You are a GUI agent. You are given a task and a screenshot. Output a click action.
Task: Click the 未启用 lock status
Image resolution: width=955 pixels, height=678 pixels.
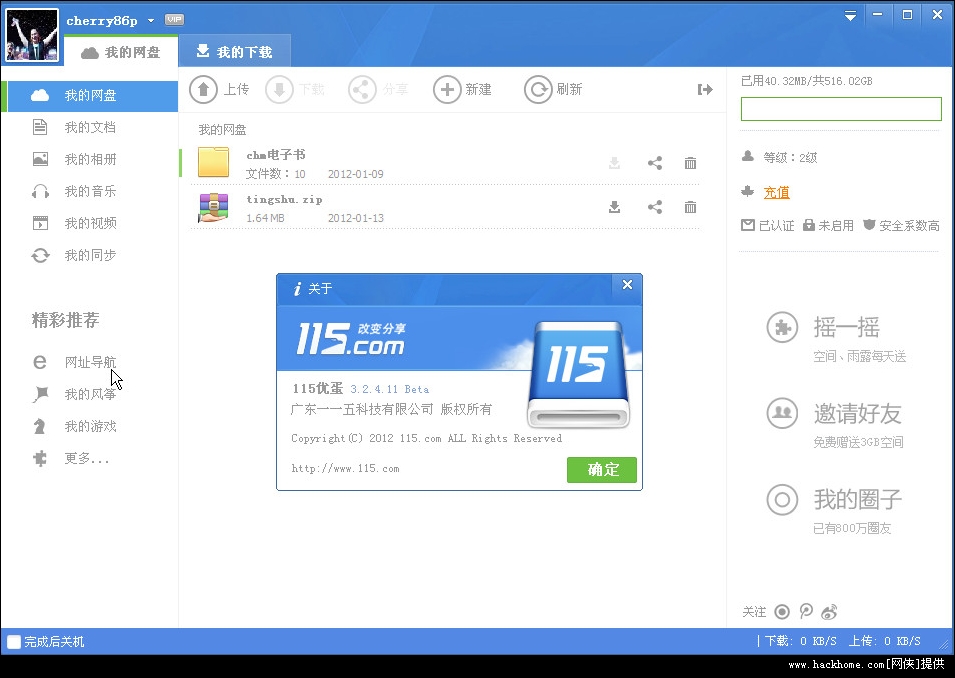(x=828, y=225)
